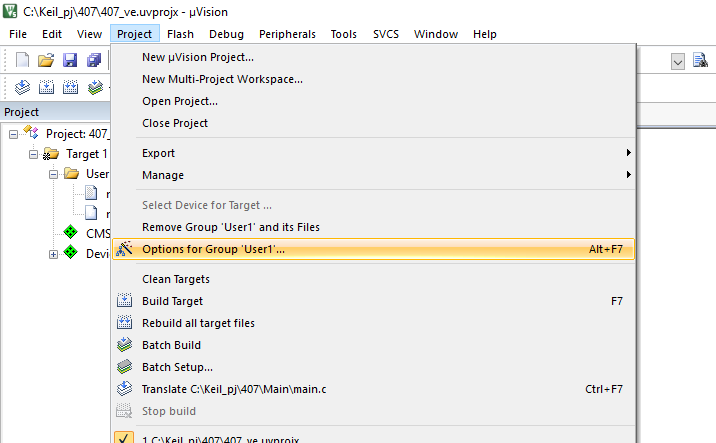
Task: Click the Translate main.c menu icon
Action: point(124,389)
